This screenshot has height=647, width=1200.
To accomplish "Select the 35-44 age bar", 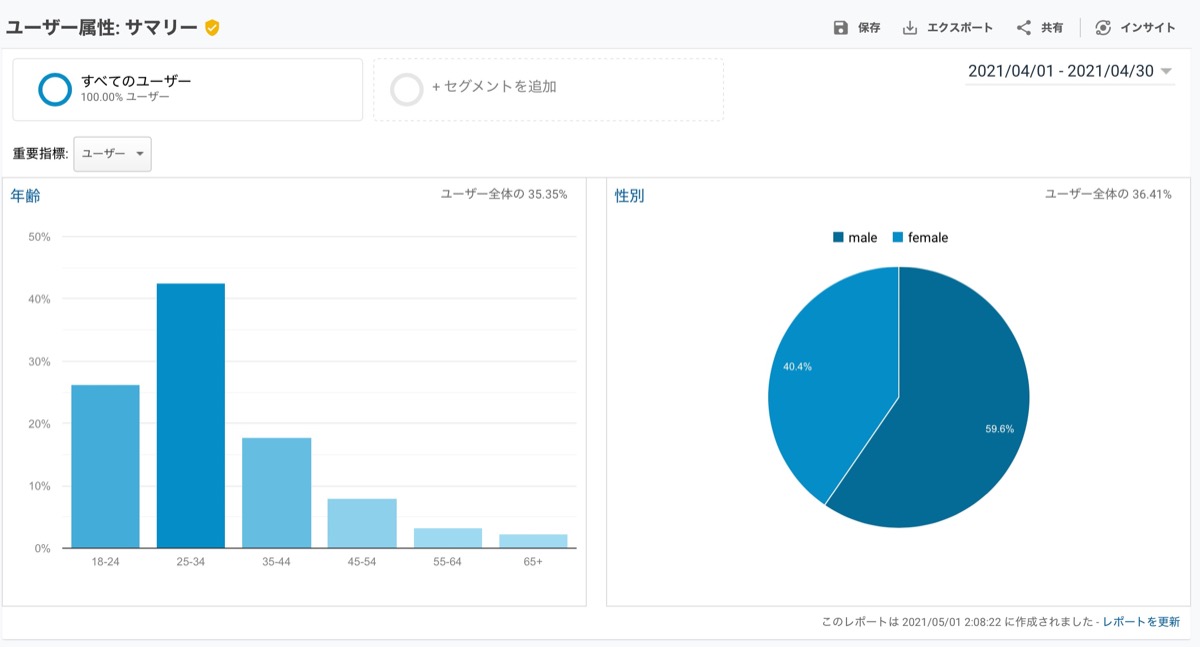I will 276,493.
